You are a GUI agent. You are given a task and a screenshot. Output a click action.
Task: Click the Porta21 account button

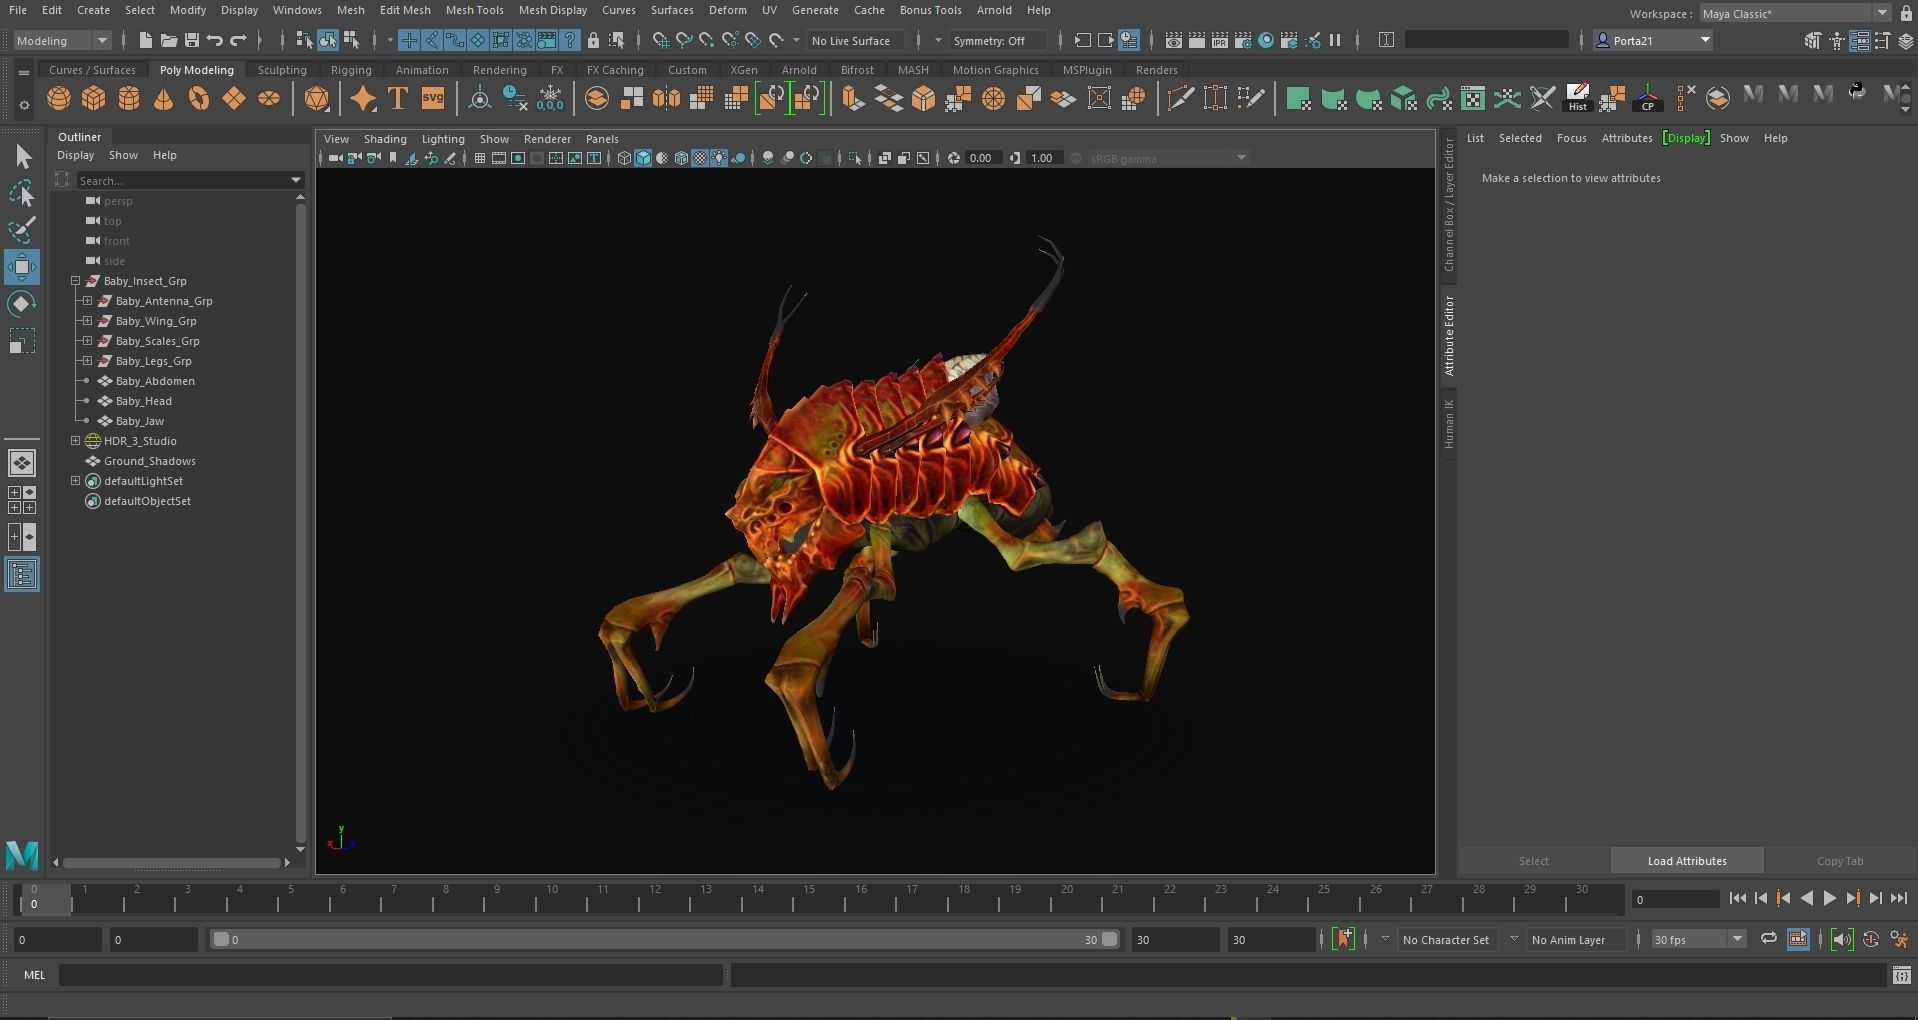pyautogui.click(x=1654, y=40)
